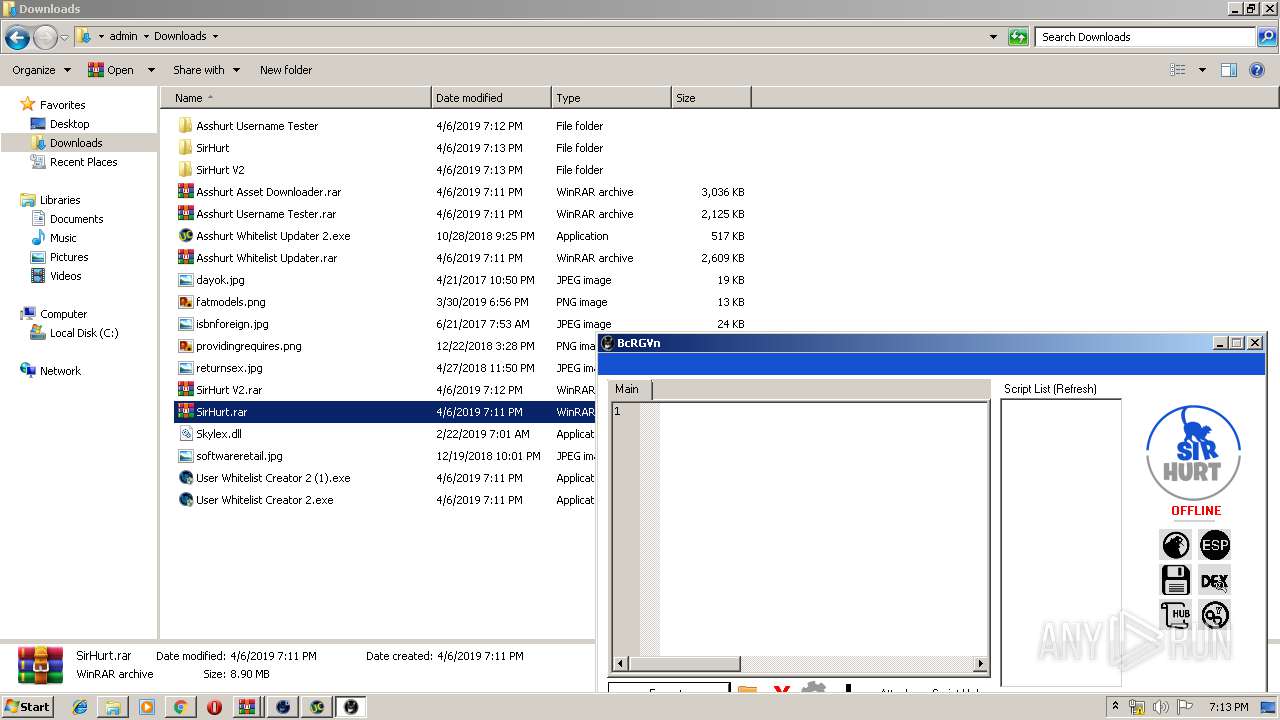Click the Action Center flag tray icon
The image size is (1280, 720).
[1185, 707]
